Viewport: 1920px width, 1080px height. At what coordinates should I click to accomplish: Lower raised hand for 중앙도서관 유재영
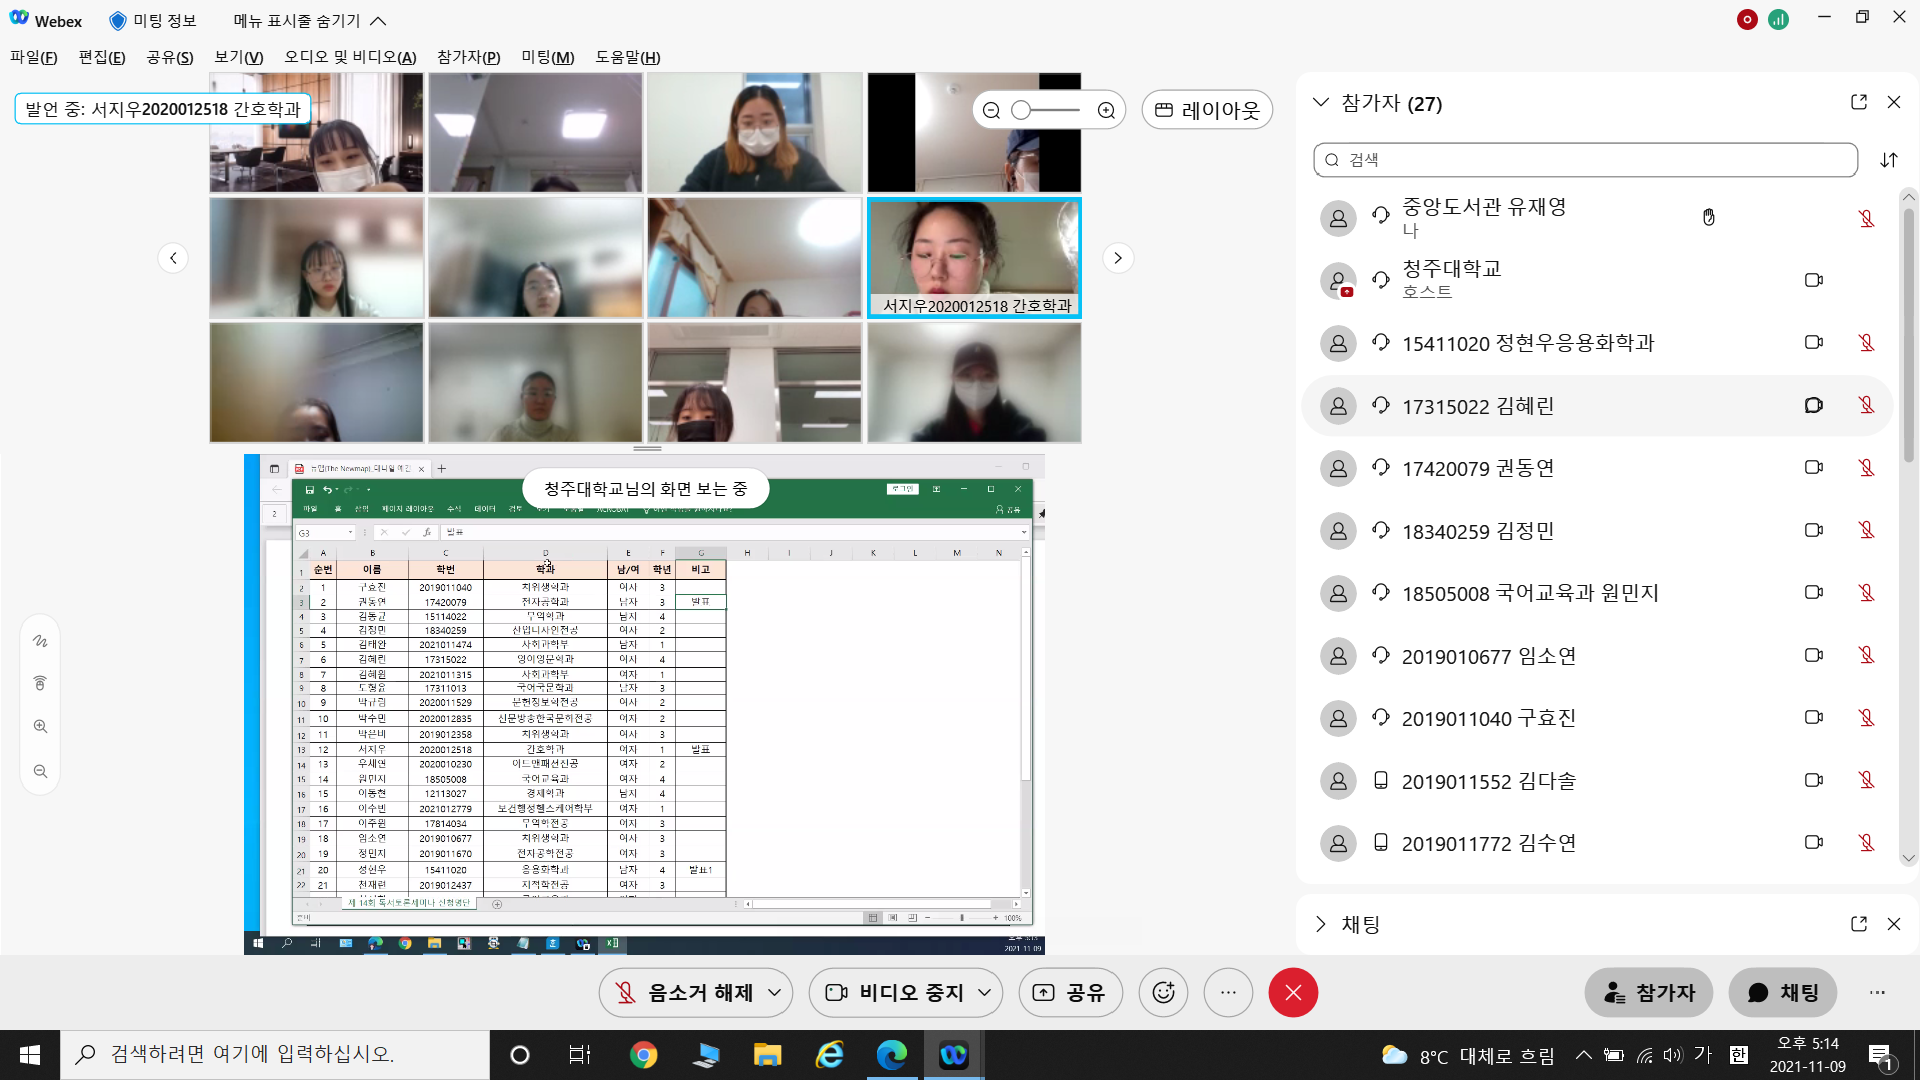(1709, 217)
